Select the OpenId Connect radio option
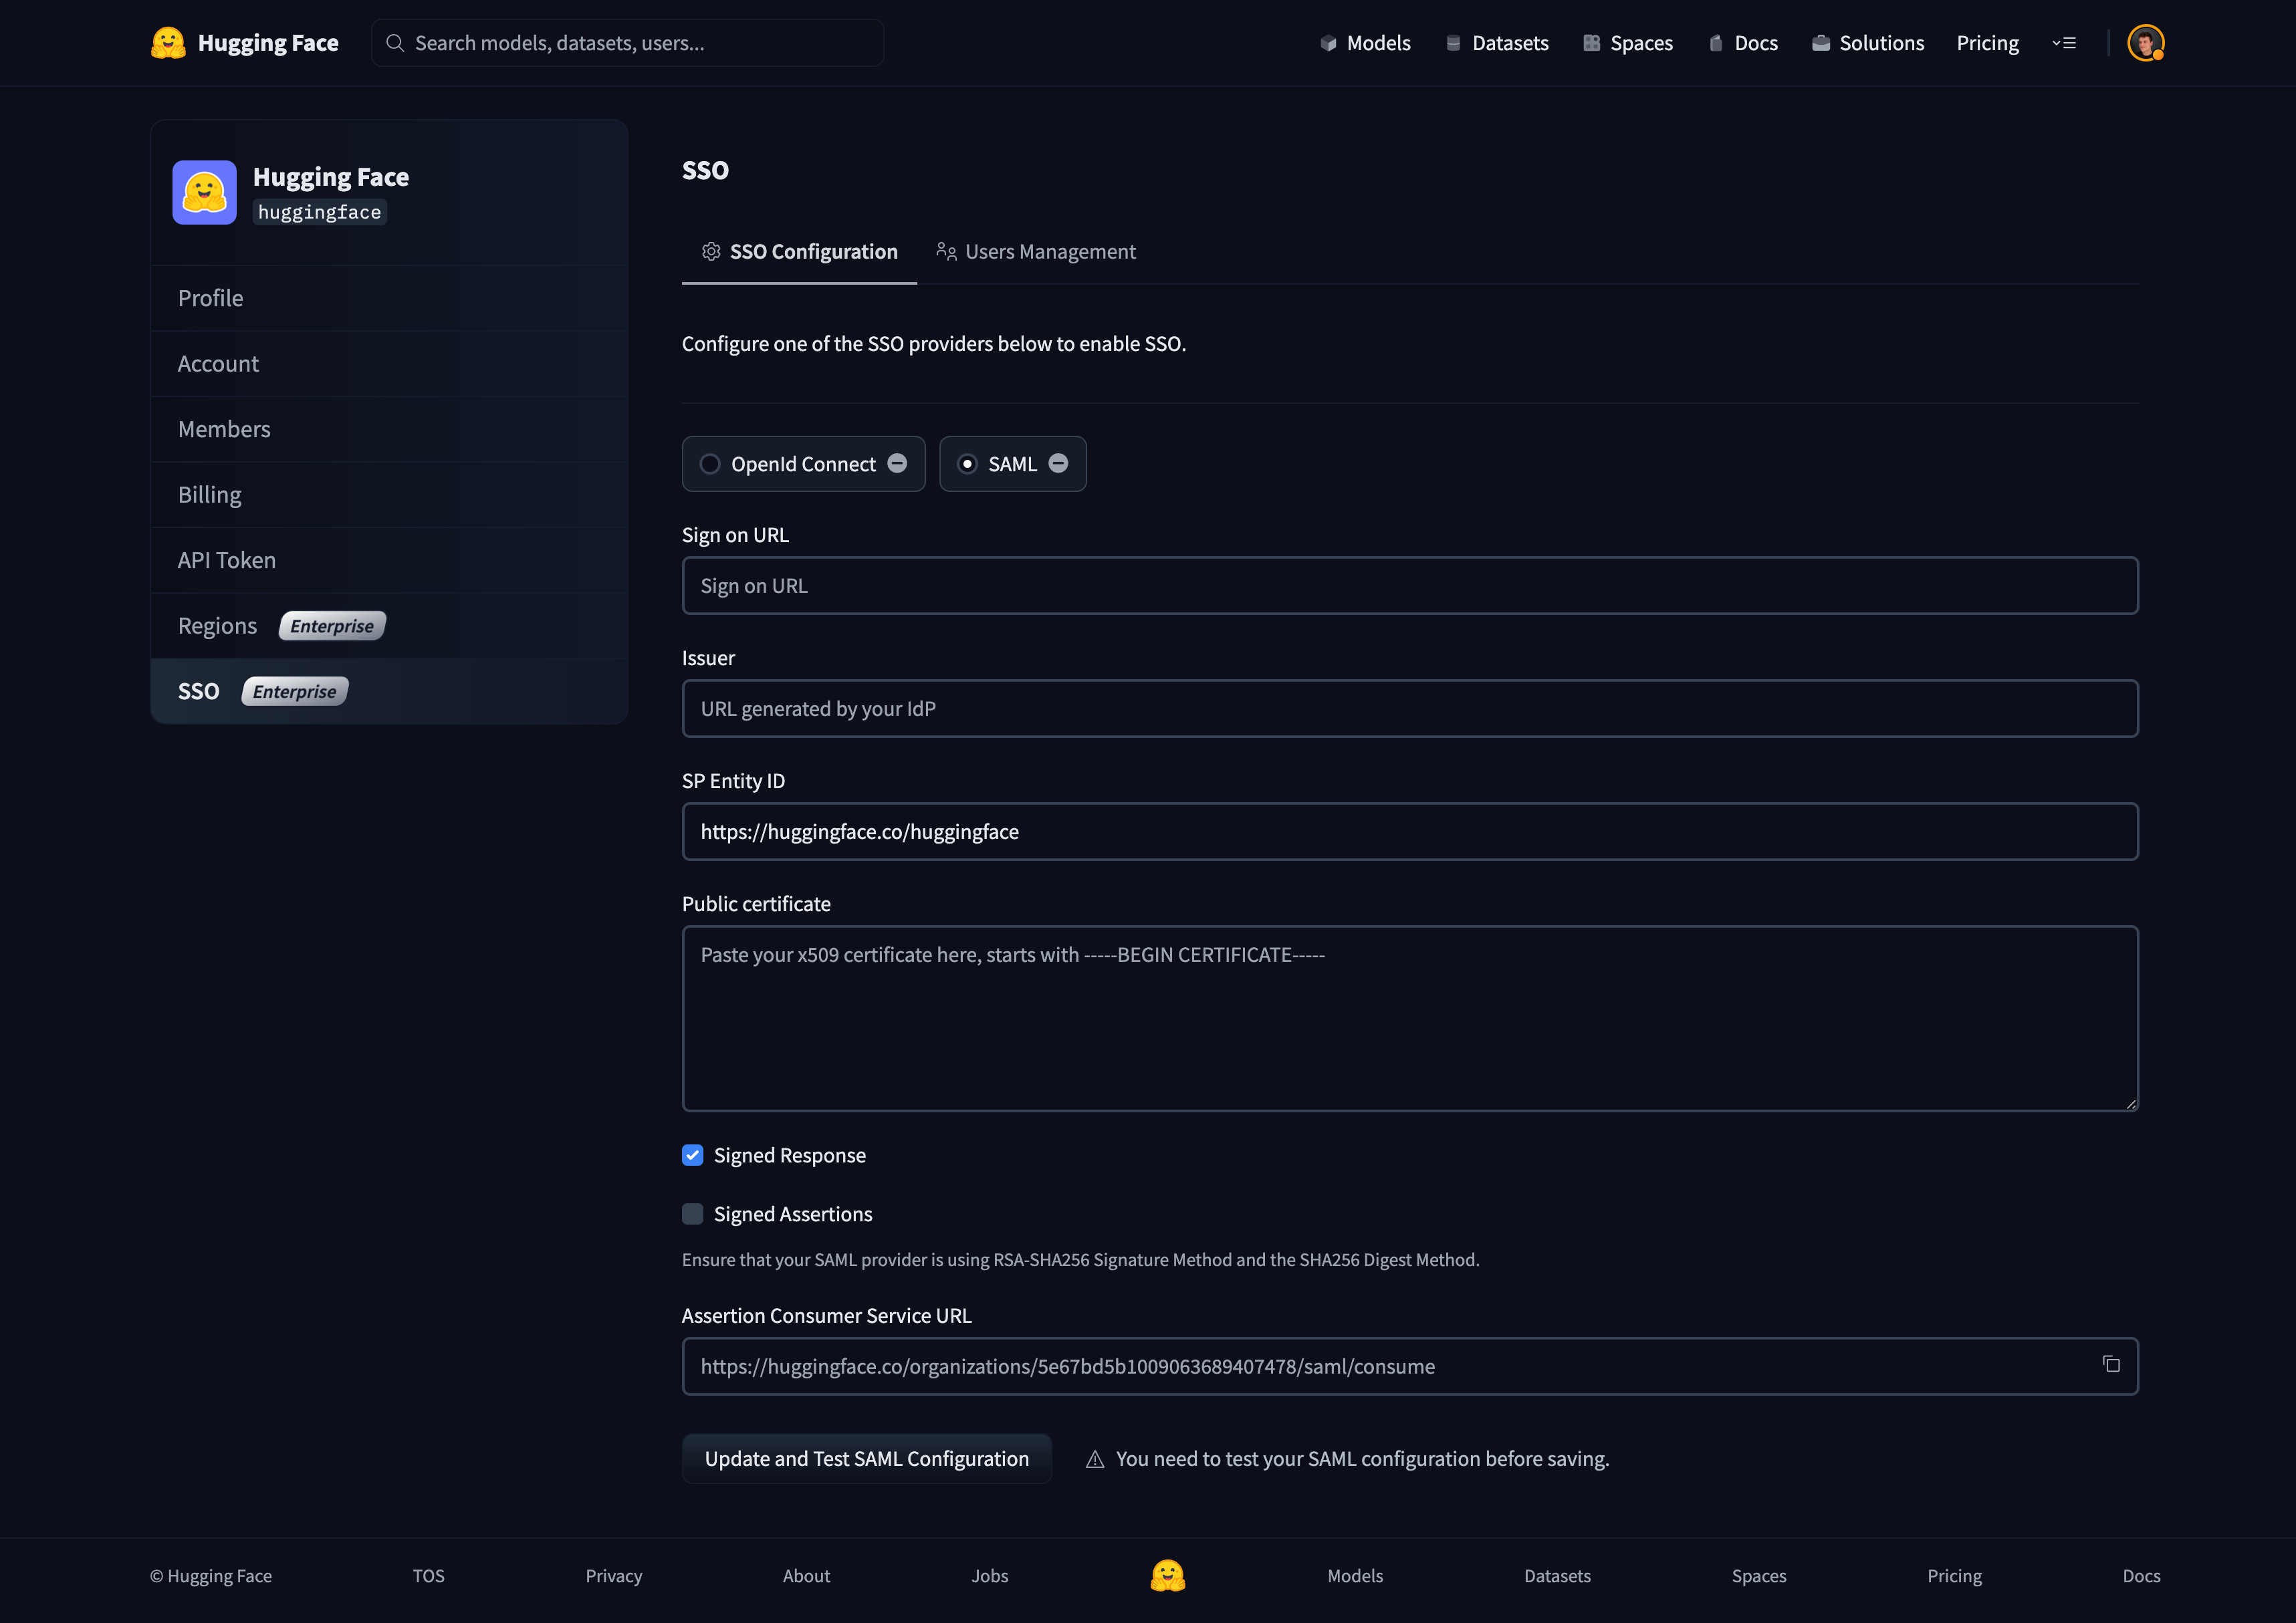Viewport: 2296px width, 1623px height. point(710,464)
